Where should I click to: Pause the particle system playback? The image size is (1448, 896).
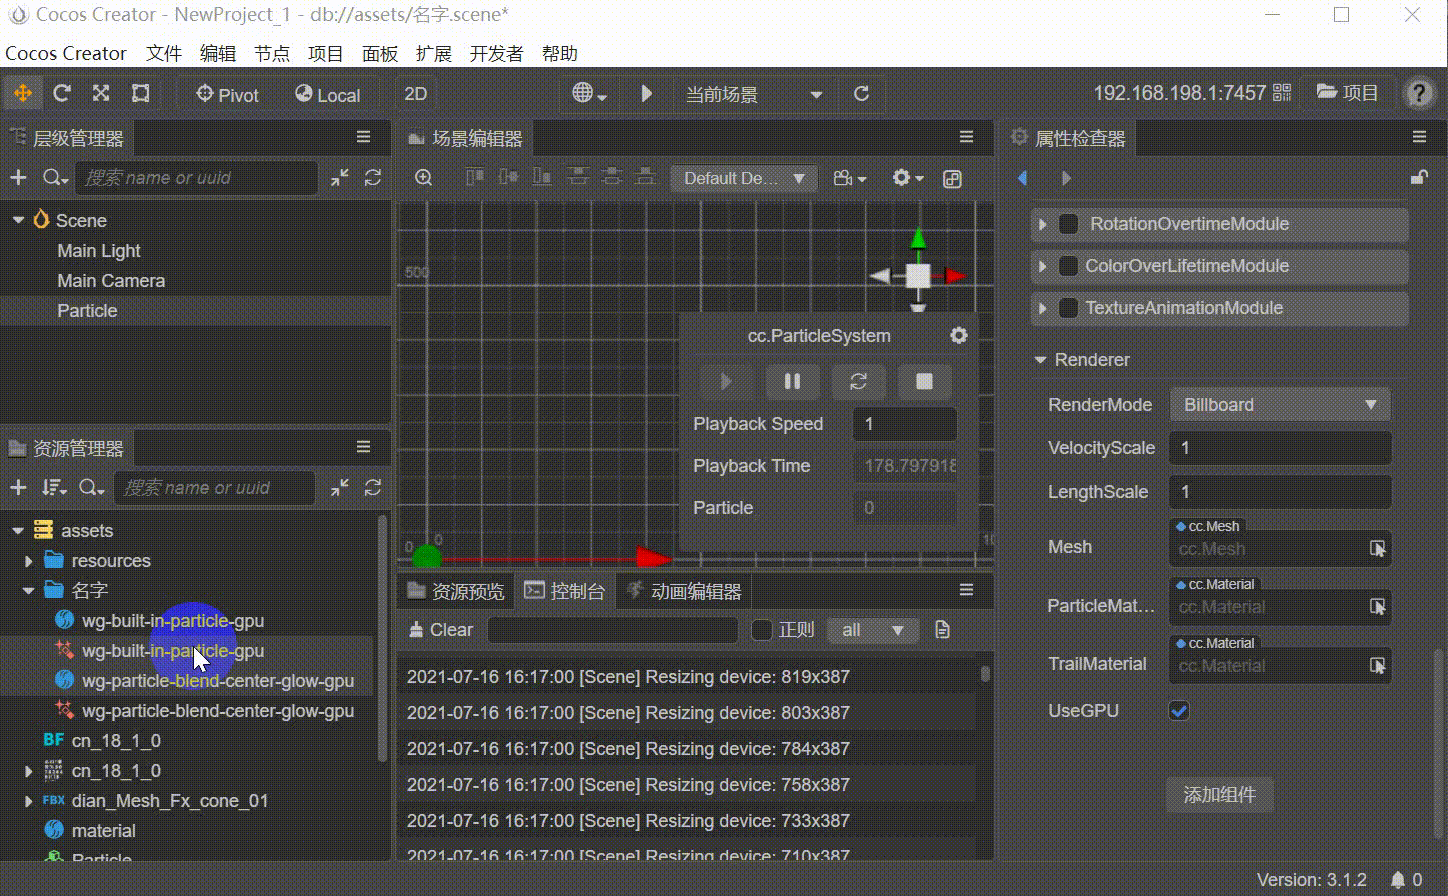pyautogui.click(x=792, y=382)
